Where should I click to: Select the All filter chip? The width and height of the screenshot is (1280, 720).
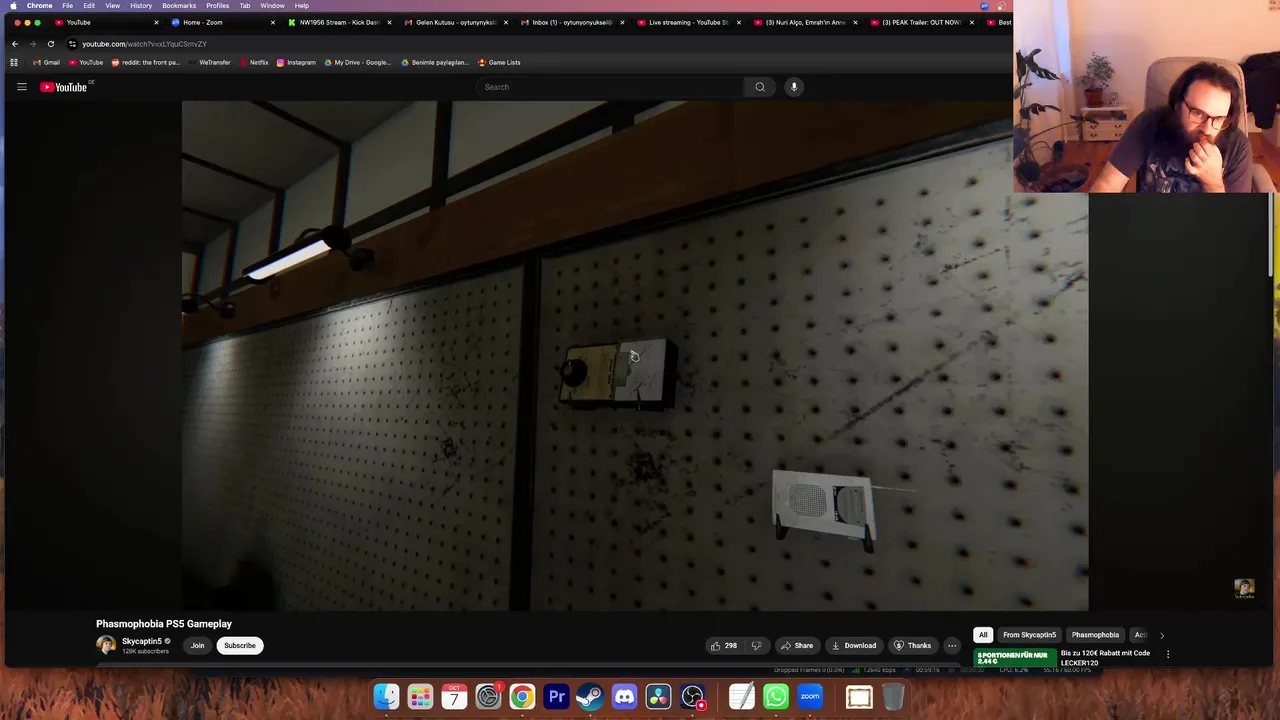[x=983, y=635]
